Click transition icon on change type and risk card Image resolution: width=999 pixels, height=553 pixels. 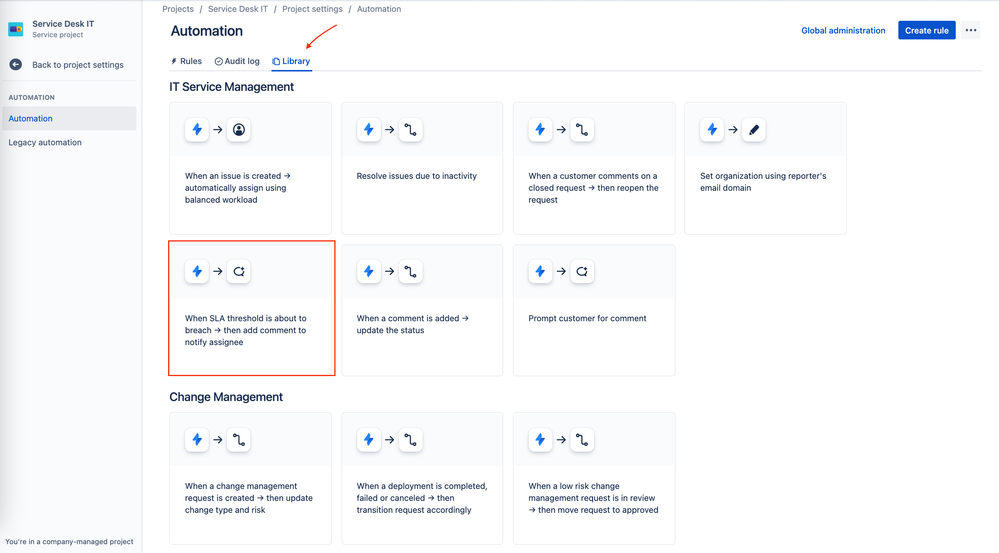click(x=238, y=440)
